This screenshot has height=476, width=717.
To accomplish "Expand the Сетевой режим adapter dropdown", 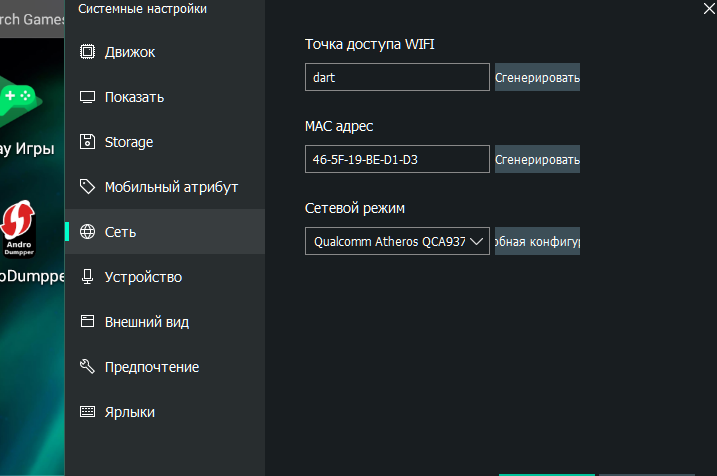I will [397, 242].
